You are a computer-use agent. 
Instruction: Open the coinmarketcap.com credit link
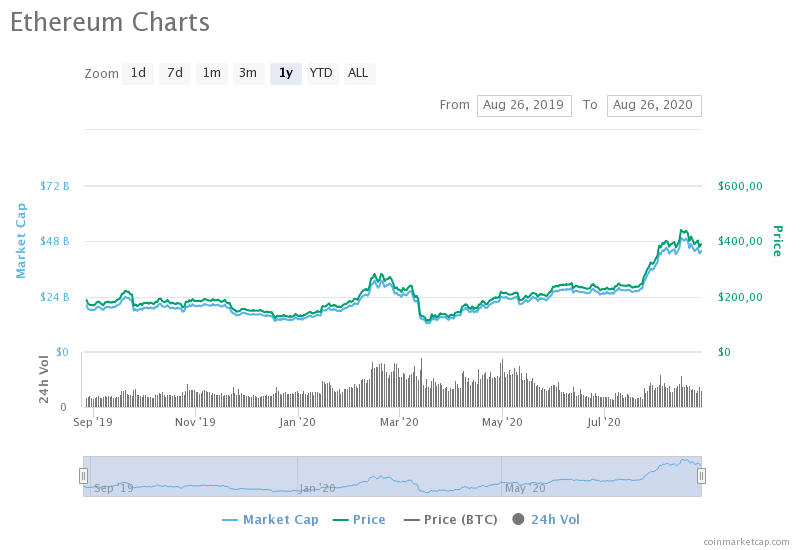[746, 542]
